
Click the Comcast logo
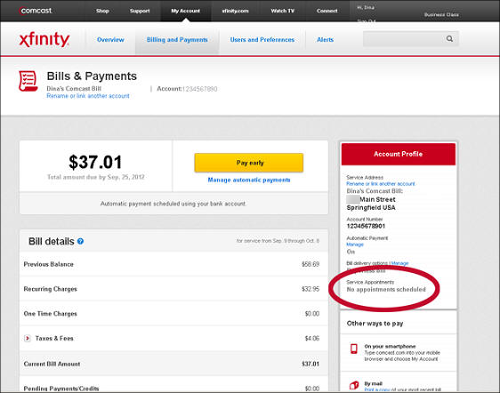click(x=36, y=11)
